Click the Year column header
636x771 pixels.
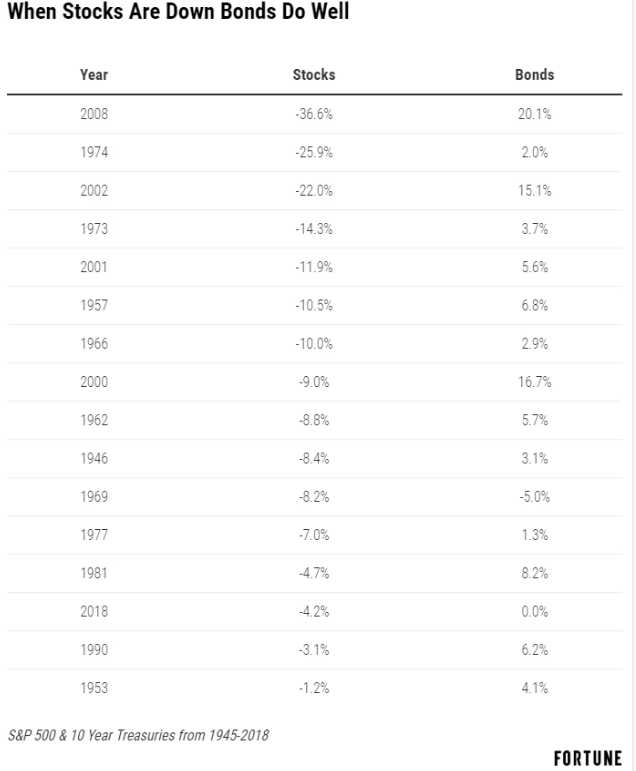click(94, 75)
